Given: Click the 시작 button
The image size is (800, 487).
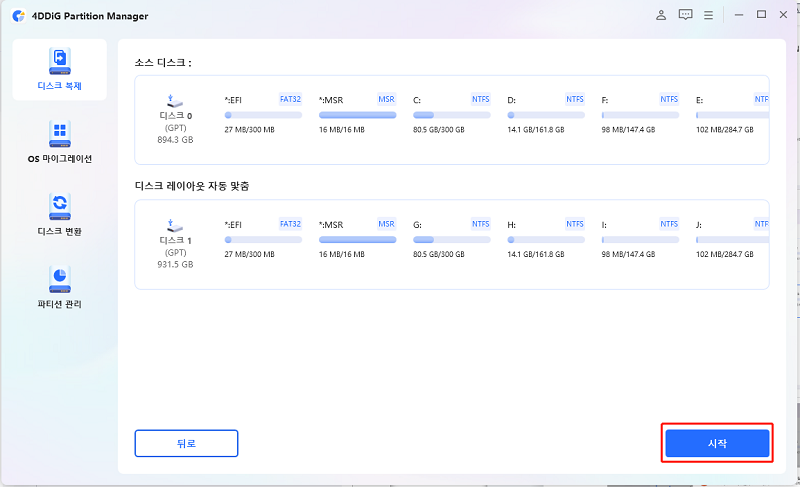Looking at the screenshot, I should tap(717, 443).
